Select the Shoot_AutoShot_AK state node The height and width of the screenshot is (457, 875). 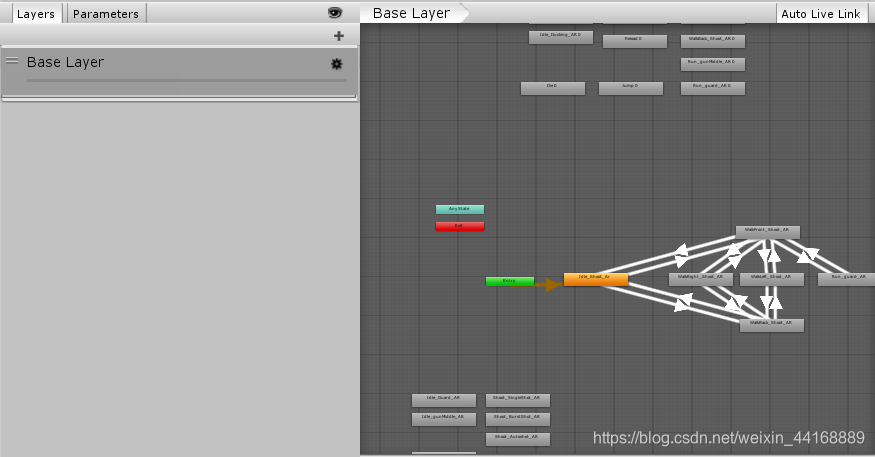point(518,439)
